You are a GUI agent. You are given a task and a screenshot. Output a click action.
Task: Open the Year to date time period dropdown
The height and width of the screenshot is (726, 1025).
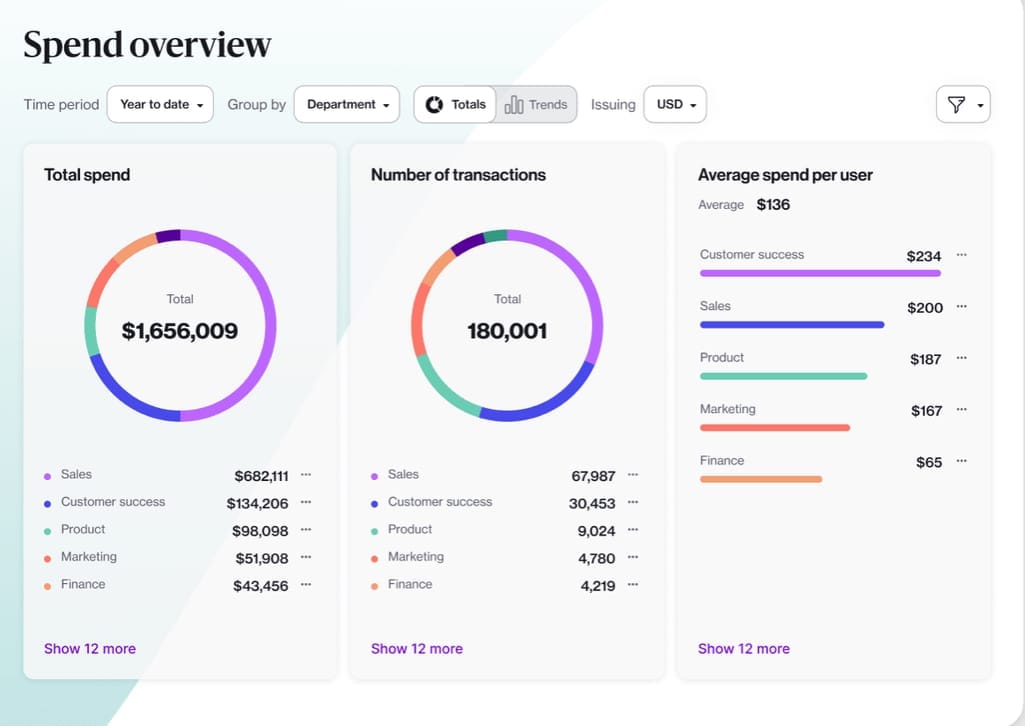[x=160, y=105]
